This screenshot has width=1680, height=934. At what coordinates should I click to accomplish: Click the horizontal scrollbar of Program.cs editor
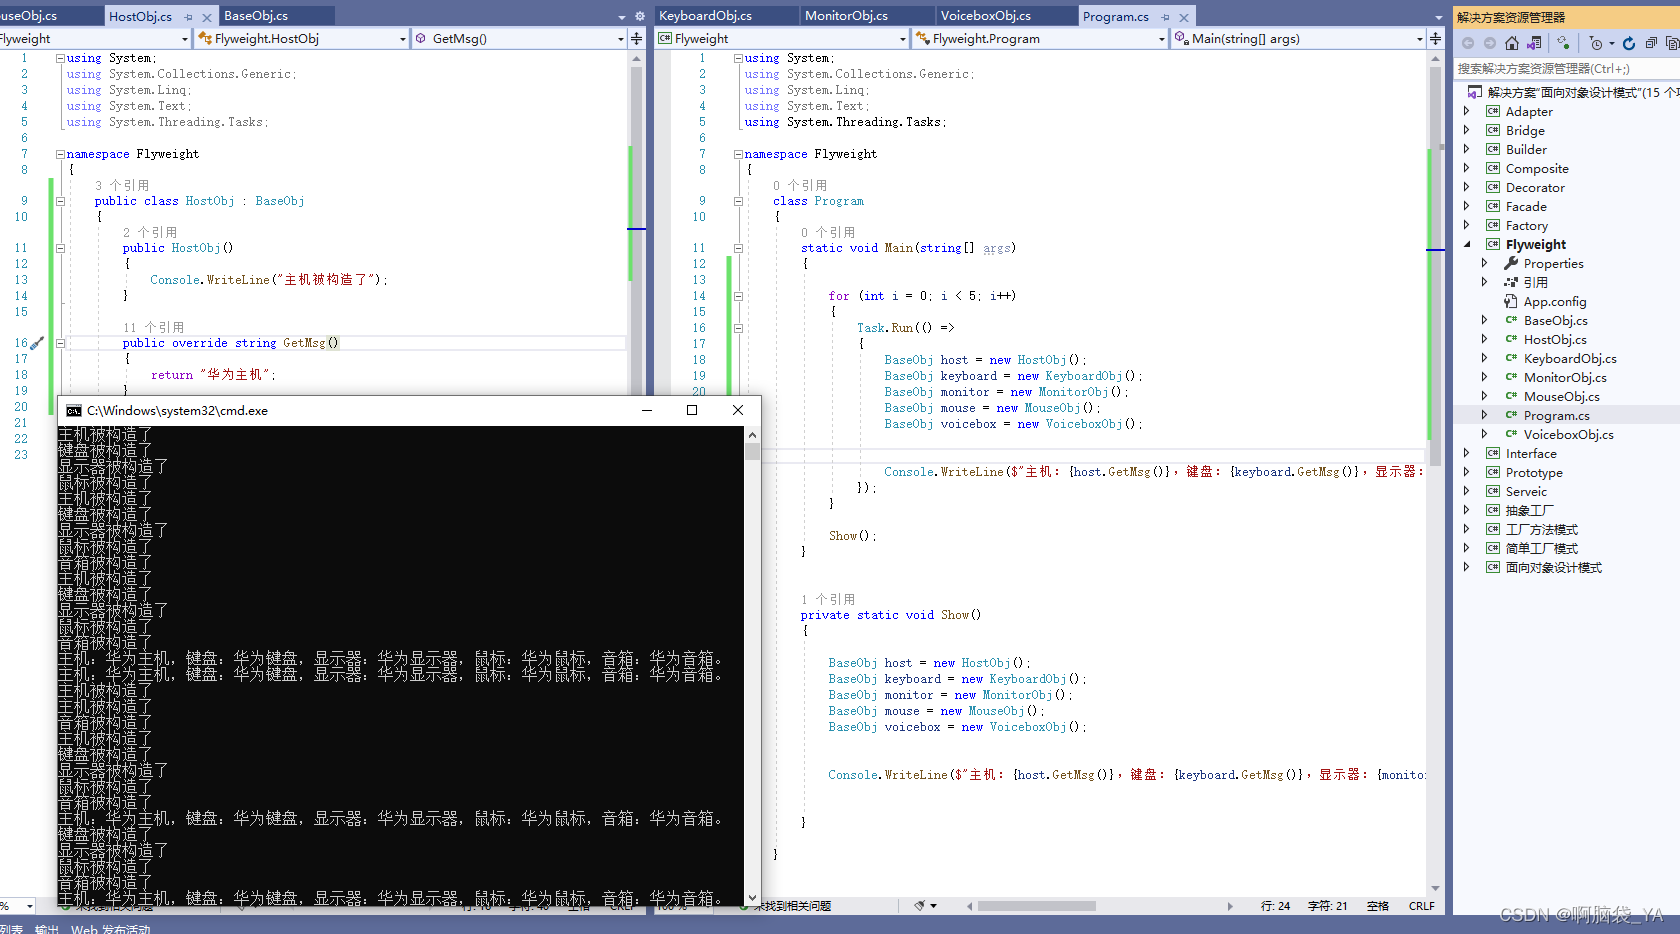coord(1037,906)
